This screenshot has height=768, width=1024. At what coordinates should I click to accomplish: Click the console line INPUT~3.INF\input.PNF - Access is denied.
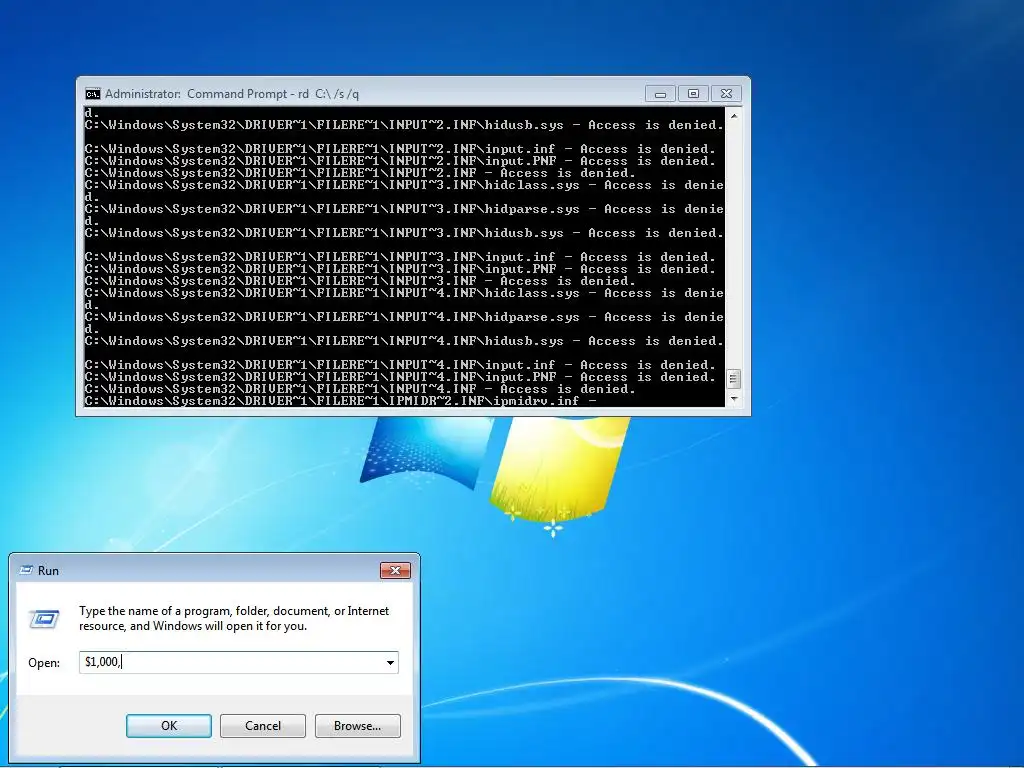click(x=400, y=269)
